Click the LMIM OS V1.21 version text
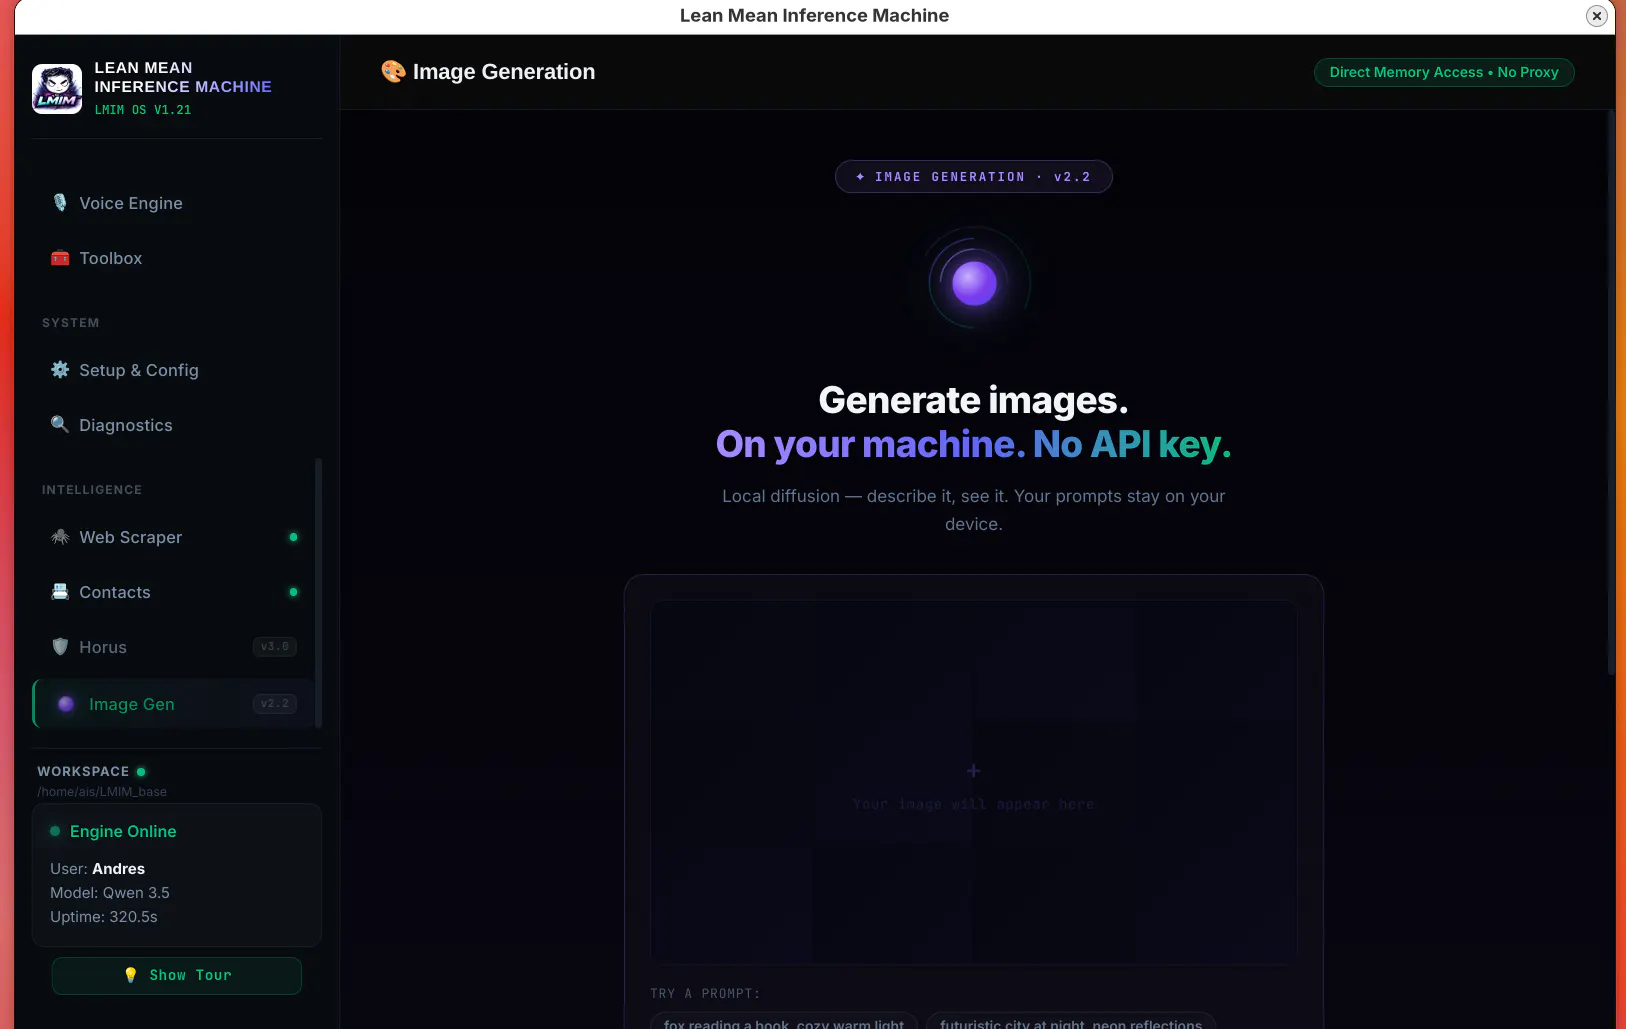Viewport: 1626px width, 1029px height. (x=143, y=110)
